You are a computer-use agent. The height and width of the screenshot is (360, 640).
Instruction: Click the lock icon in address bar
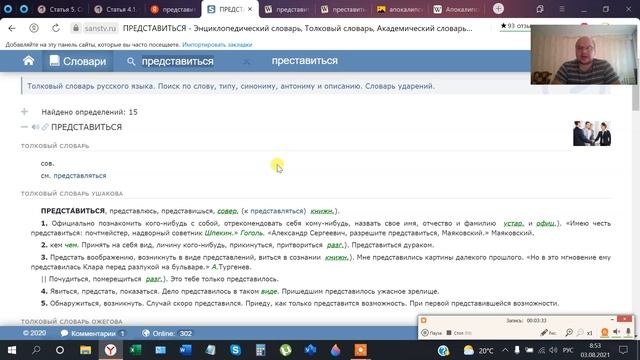click(x=76, y=28)
